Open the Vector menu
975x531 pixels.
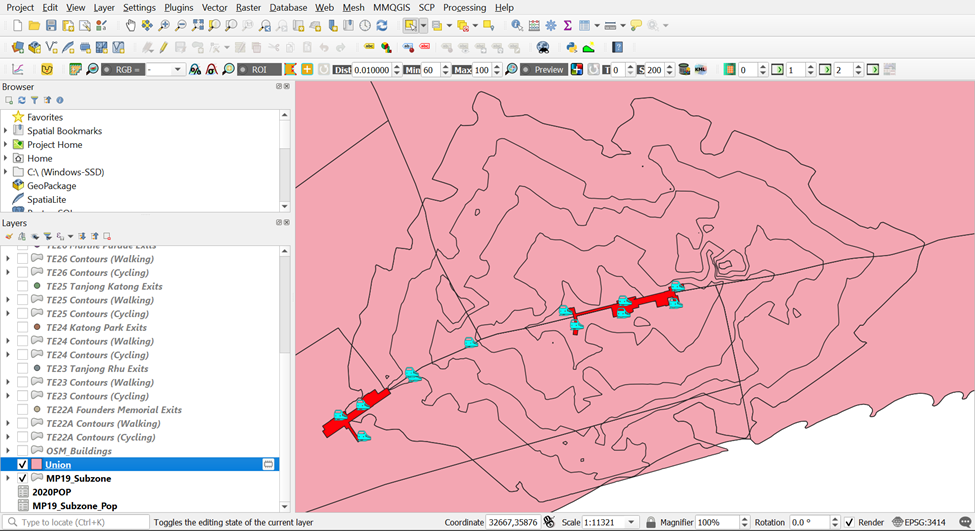214,7
